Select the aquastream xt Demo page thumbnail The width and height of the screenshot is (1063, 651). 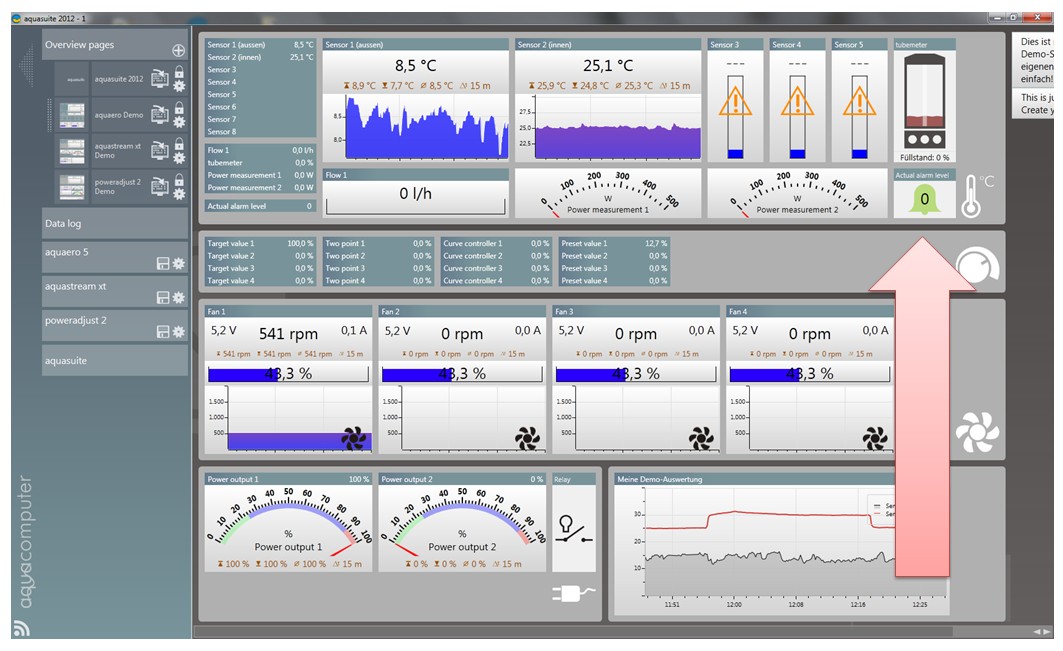pyautogui.click(x=72, y=151)
